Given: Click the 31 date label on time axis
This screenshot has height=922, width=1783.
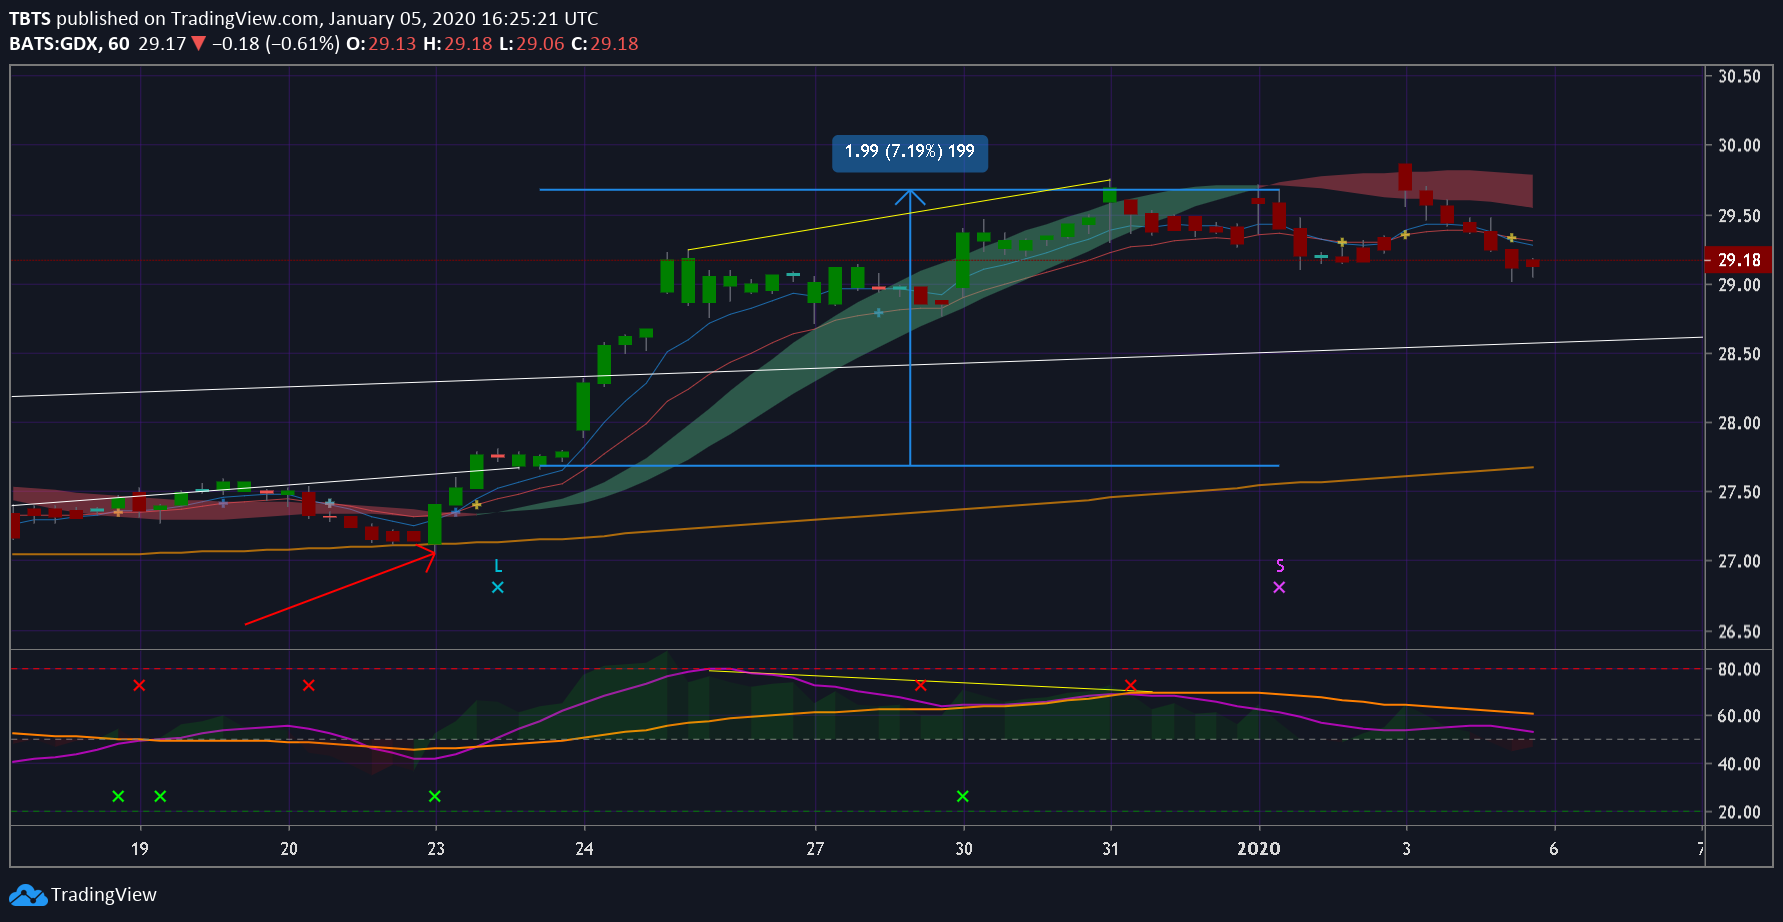Looking at the screenshot, I should click(x=1111, y=849).
